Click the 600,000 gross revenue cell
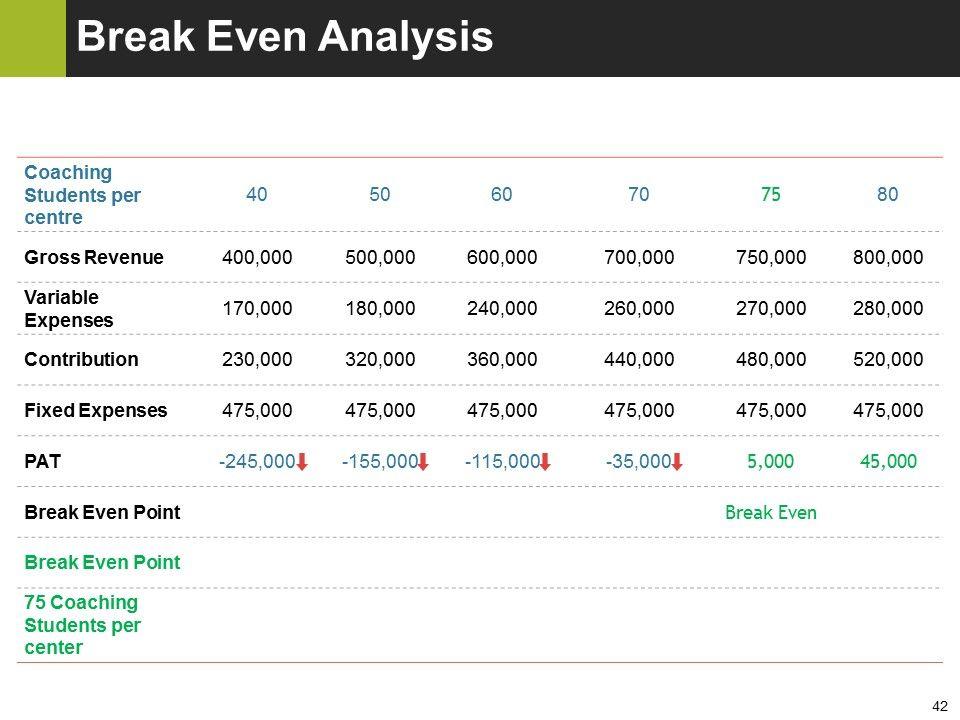The height and width of the screenshot is (720, 960). 502,257
